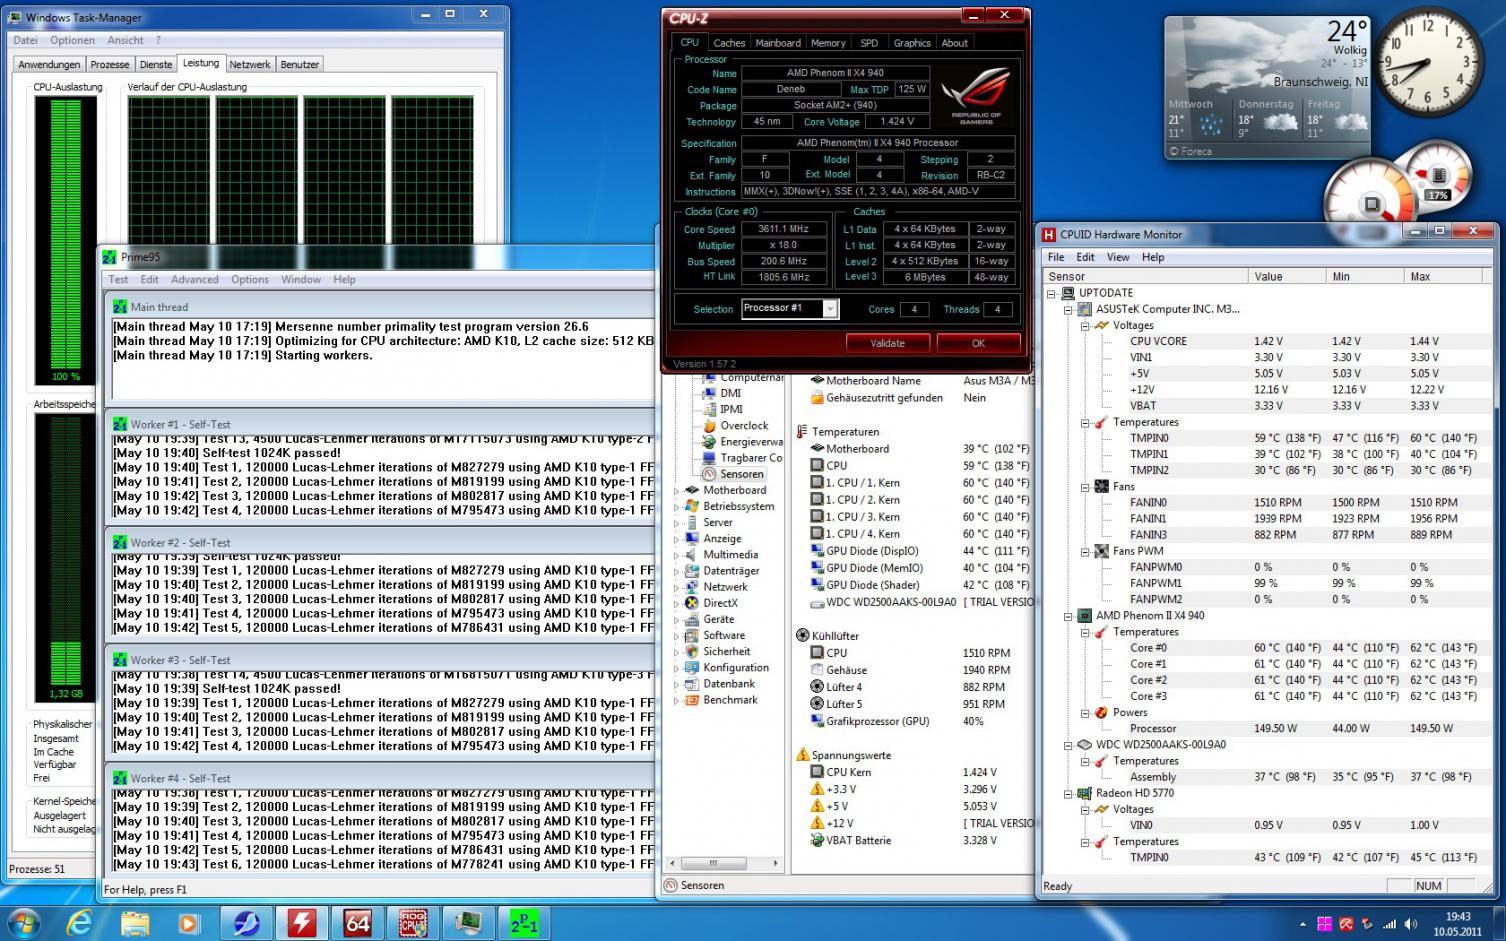Open the Prime95 Advanced menu
Viewport: 1506px width, 941px height.
(x=194, y=279)
